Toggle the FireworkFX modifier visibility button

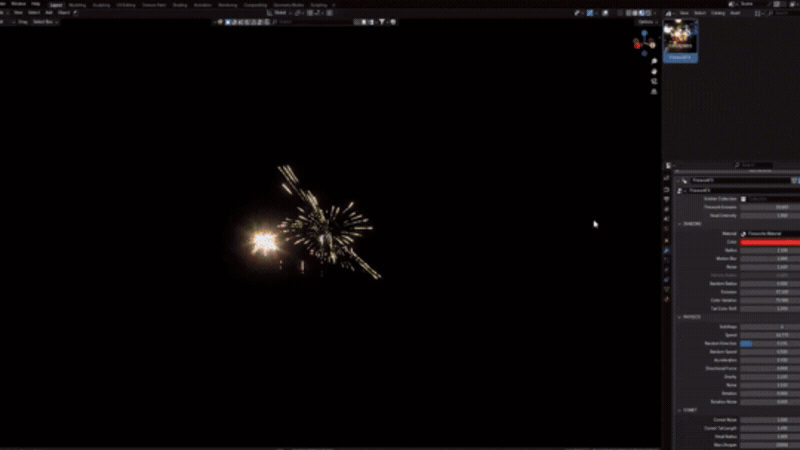click(x=797, y=181)
